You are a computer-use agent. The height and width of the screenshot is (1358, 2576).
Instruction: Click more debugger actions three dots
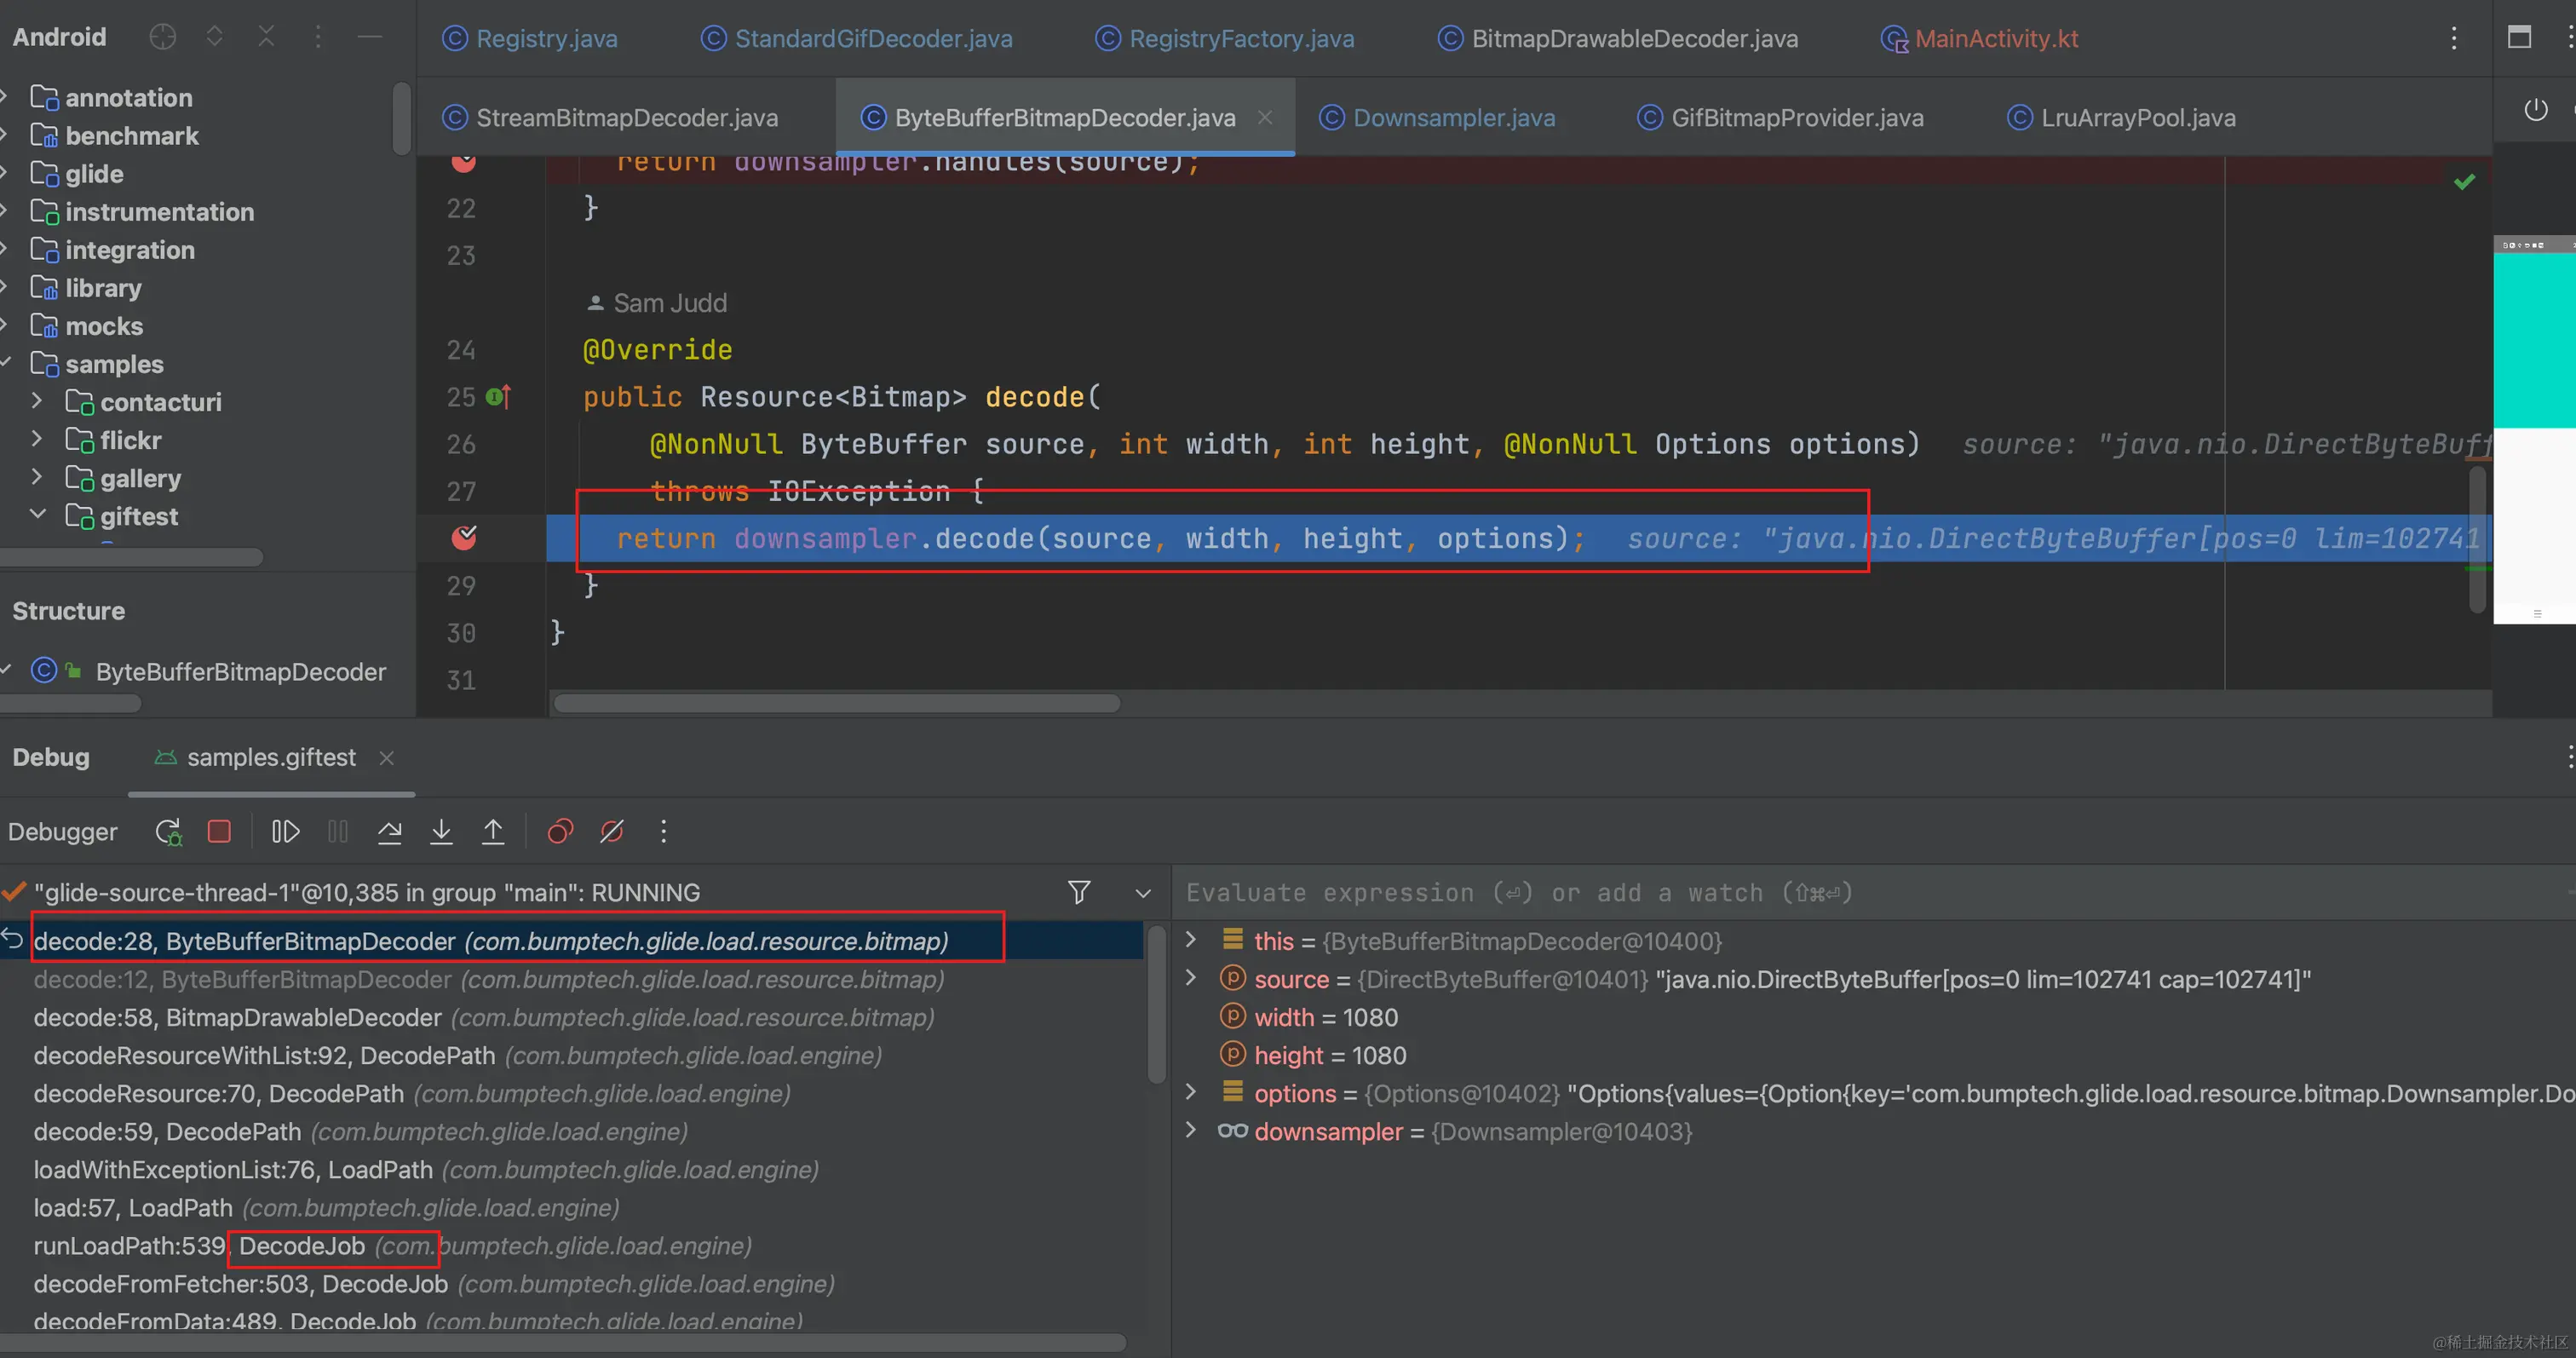click(663, 831)
